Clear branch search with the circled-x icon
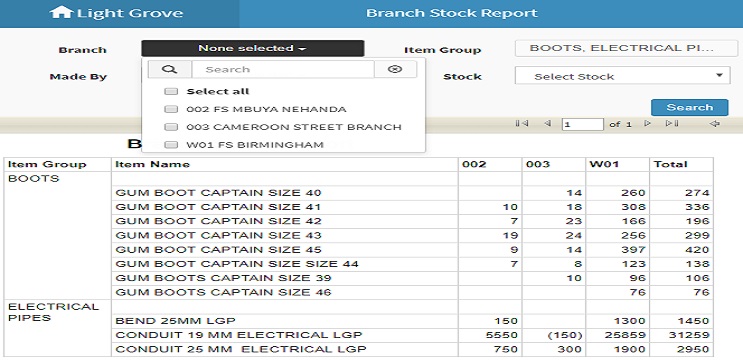The width and height of the screenshot is (743, 360). 395,69
